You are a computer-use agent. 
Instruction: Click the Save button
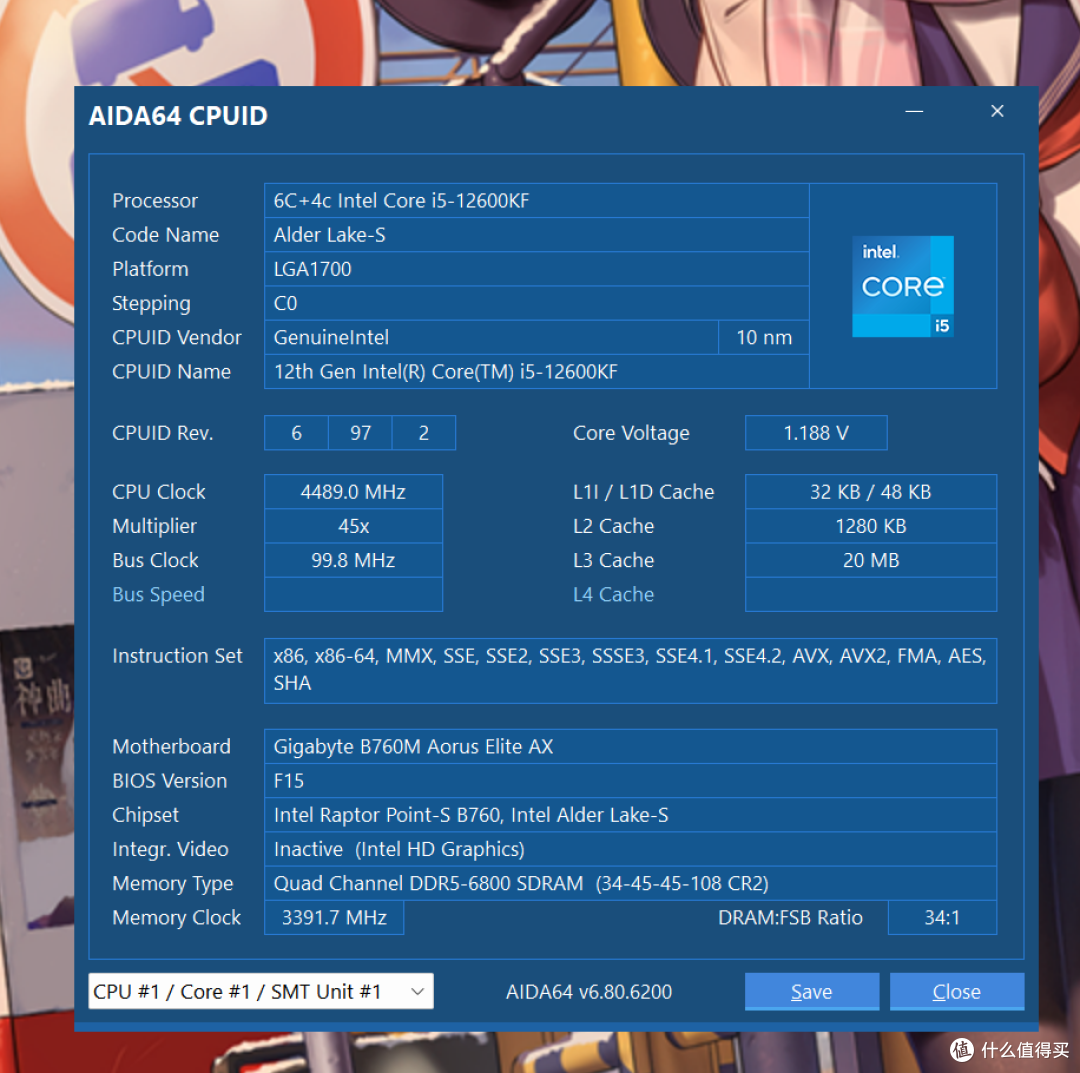[x=811, y=991]
